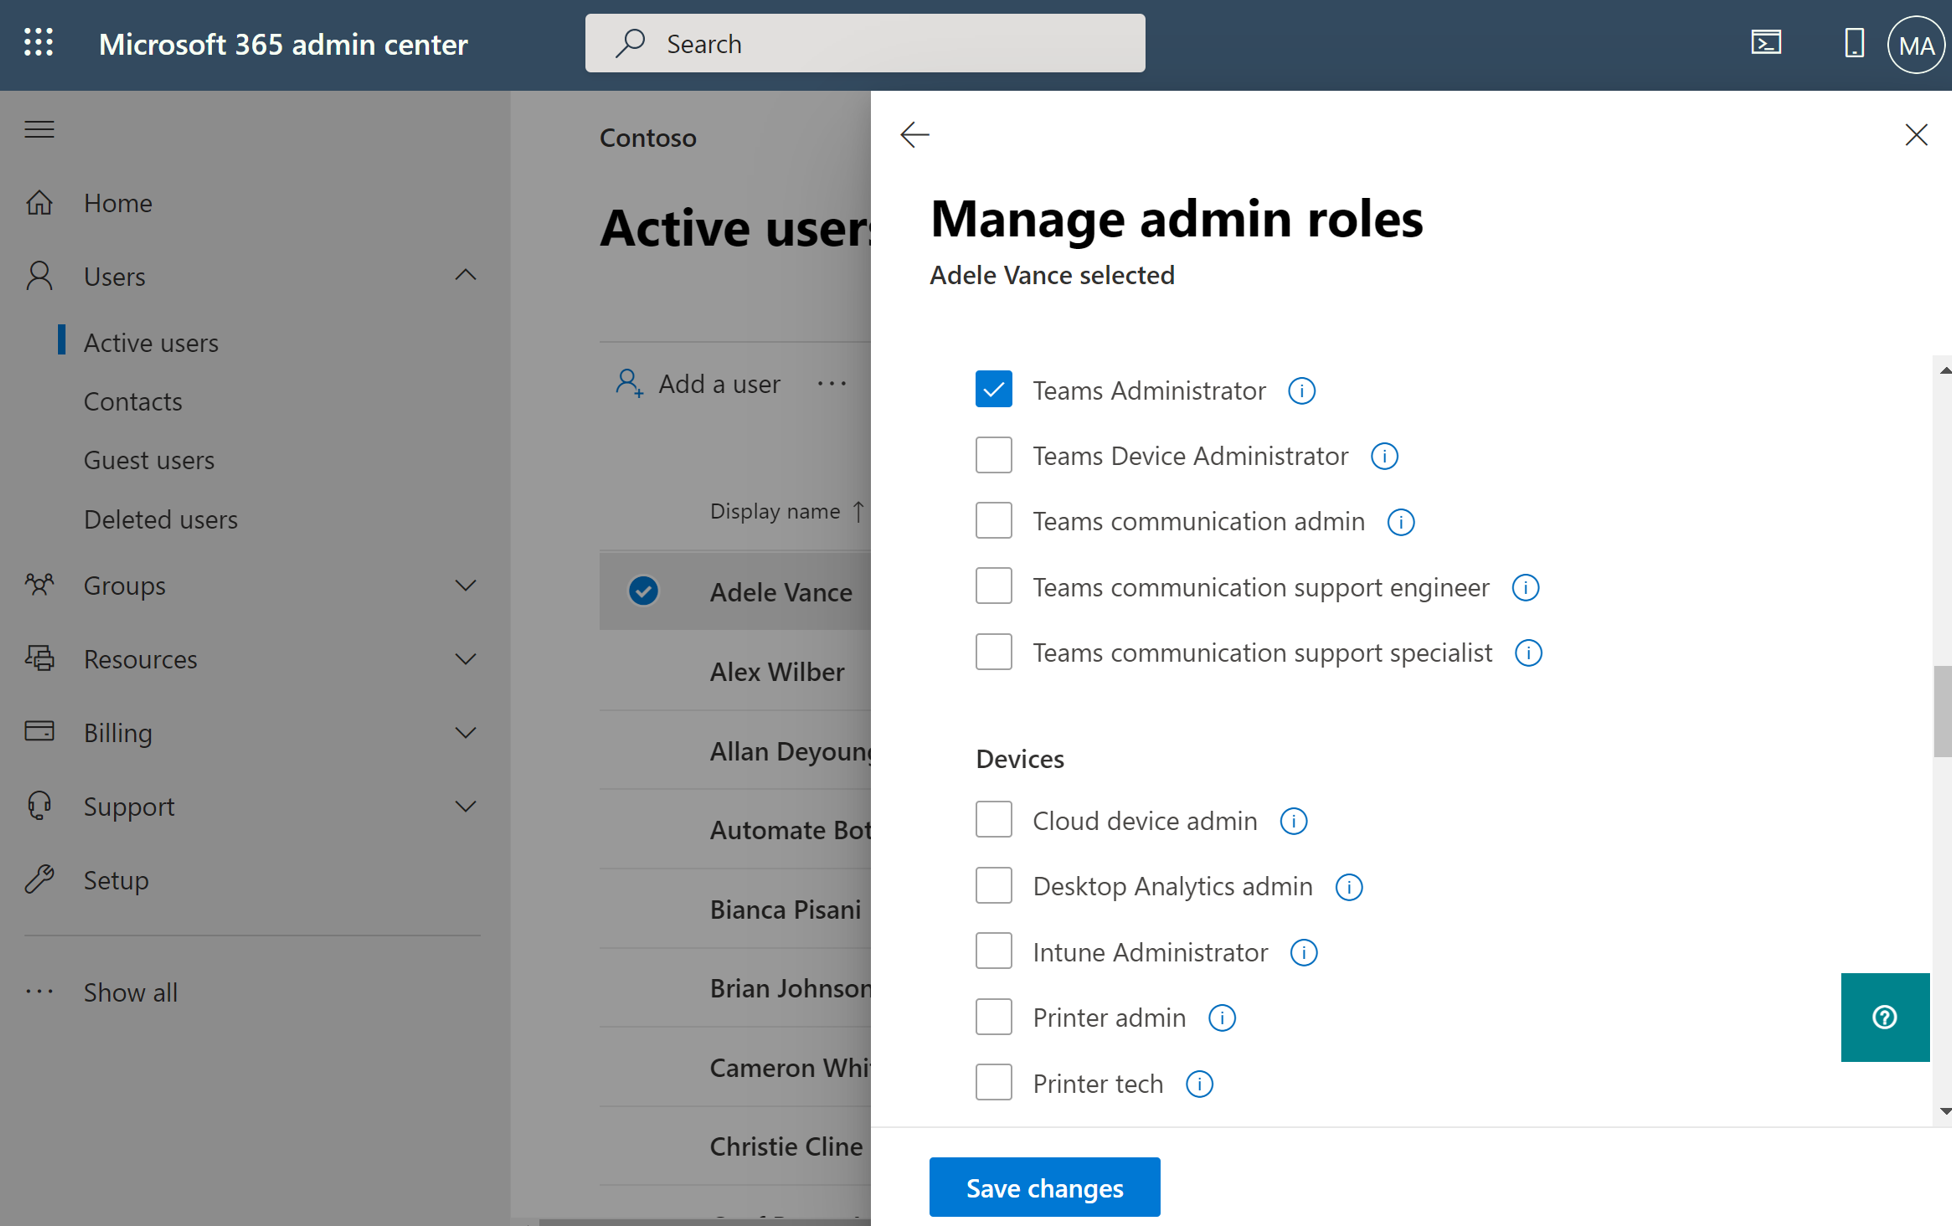This screenshot has width=1952, height=1227.
Task: Save changes to admin roles
Action: click(x=1045, y=1187)
